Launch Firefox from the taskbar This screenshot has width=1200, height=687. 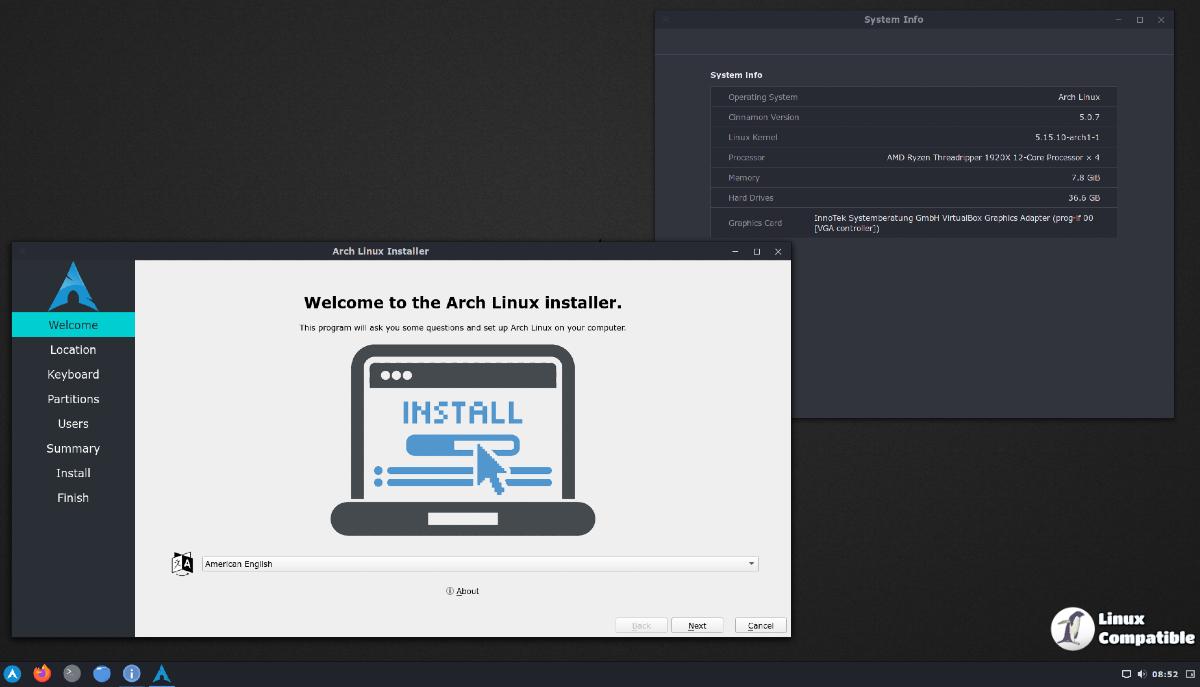coord(42,674)
